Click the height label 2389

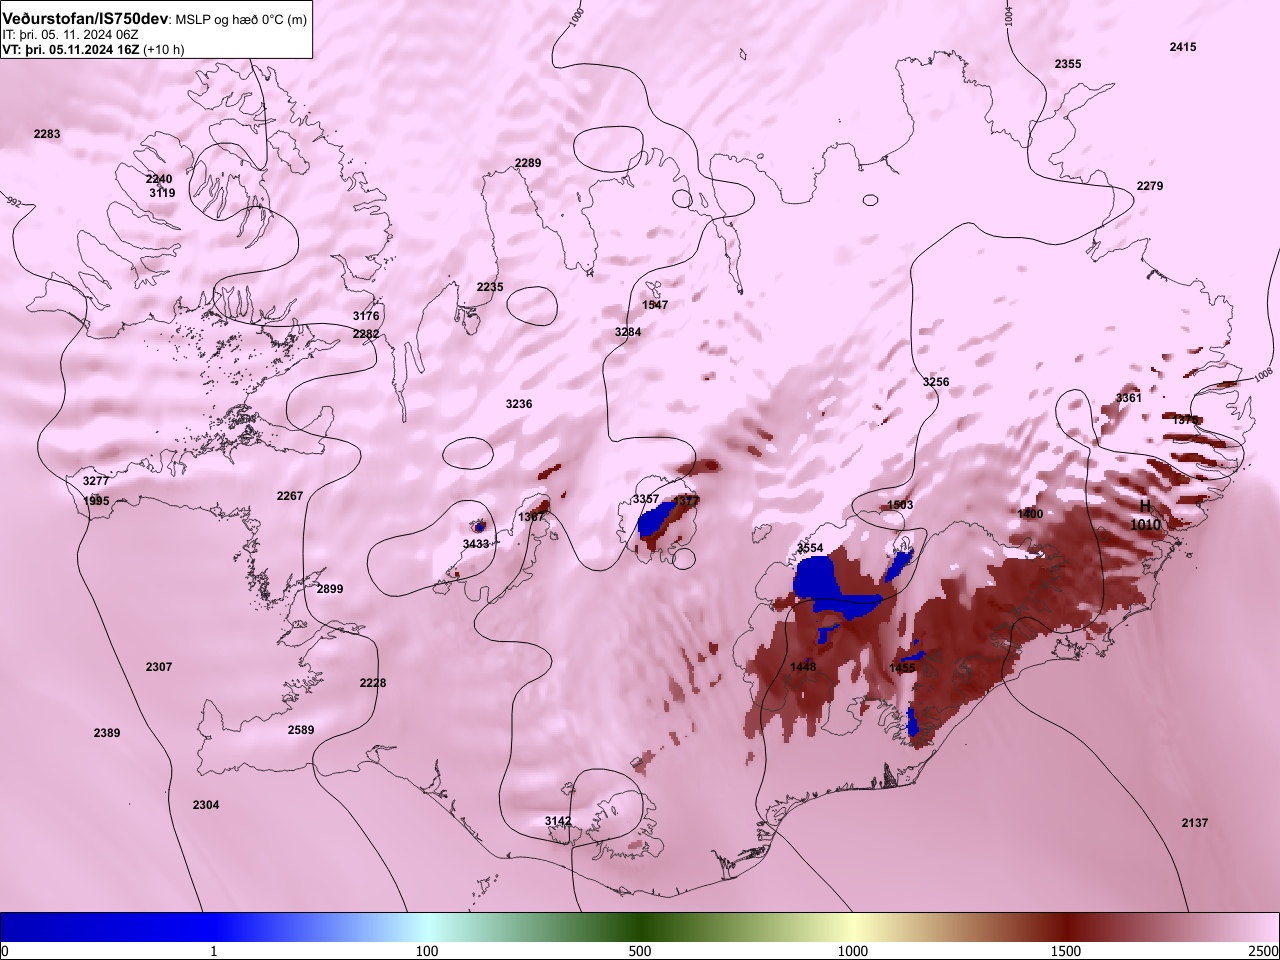click(x=107, y=733)
